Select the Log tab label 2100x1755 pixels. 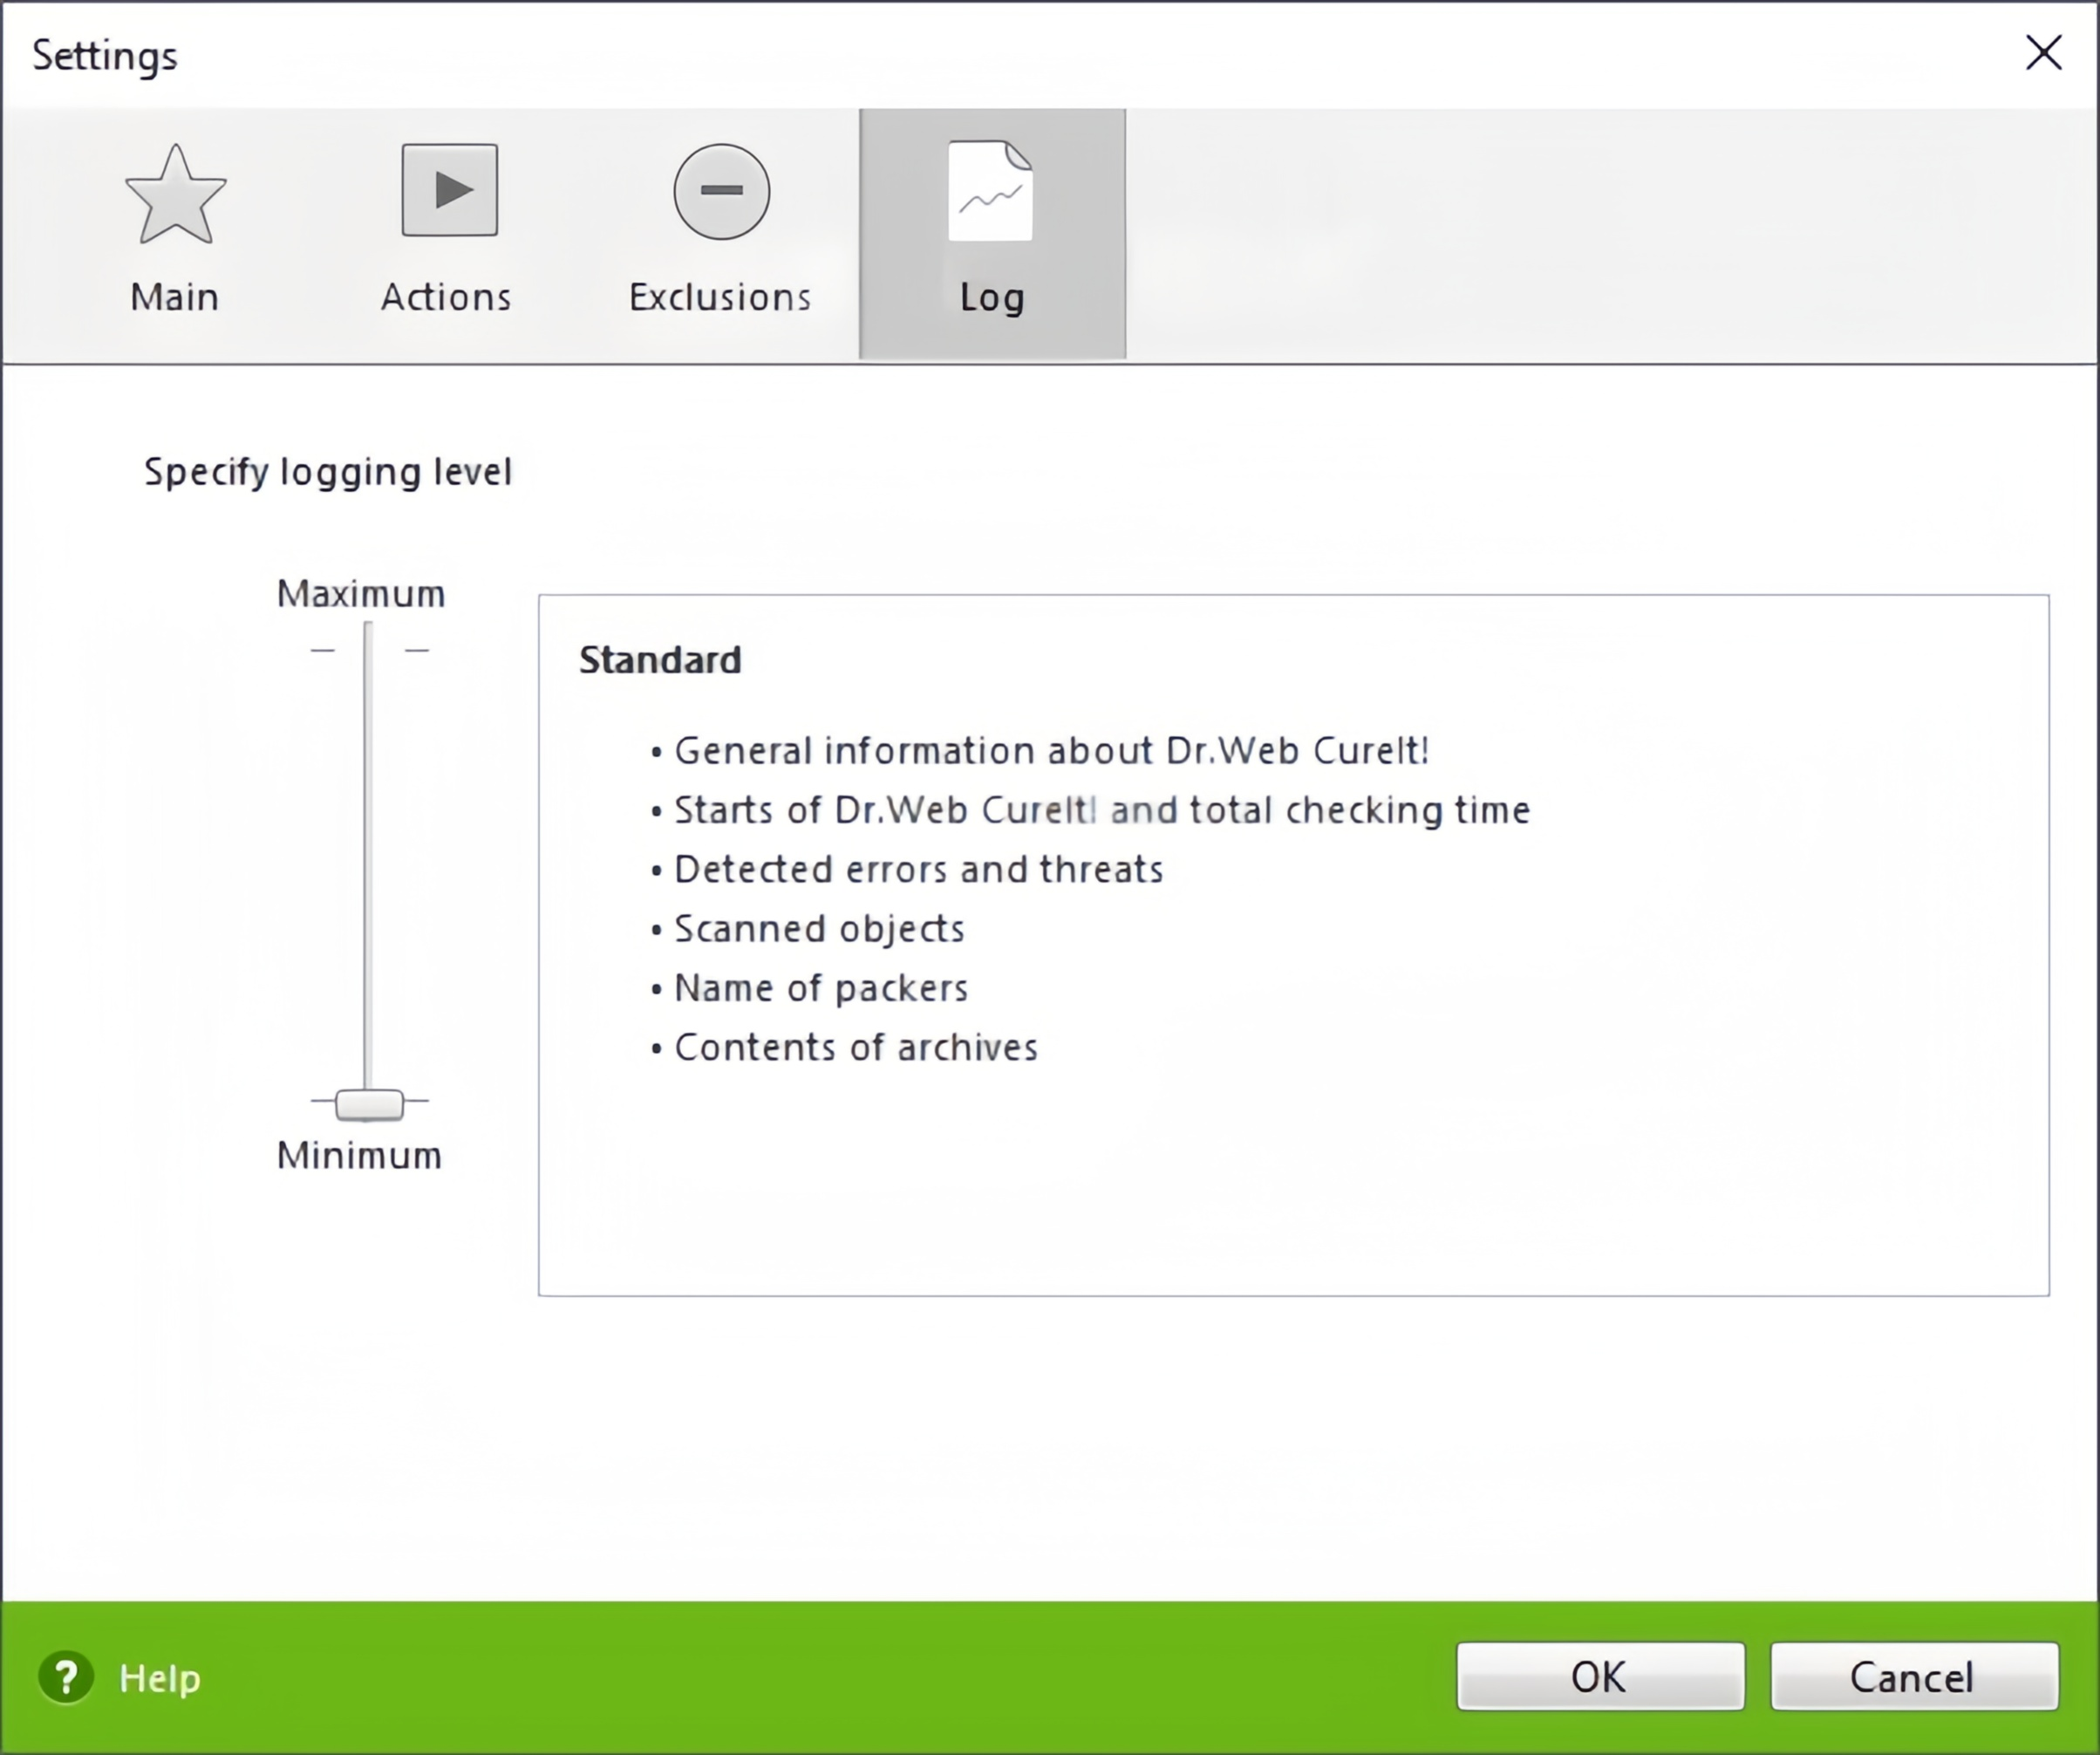click(992, 298)
